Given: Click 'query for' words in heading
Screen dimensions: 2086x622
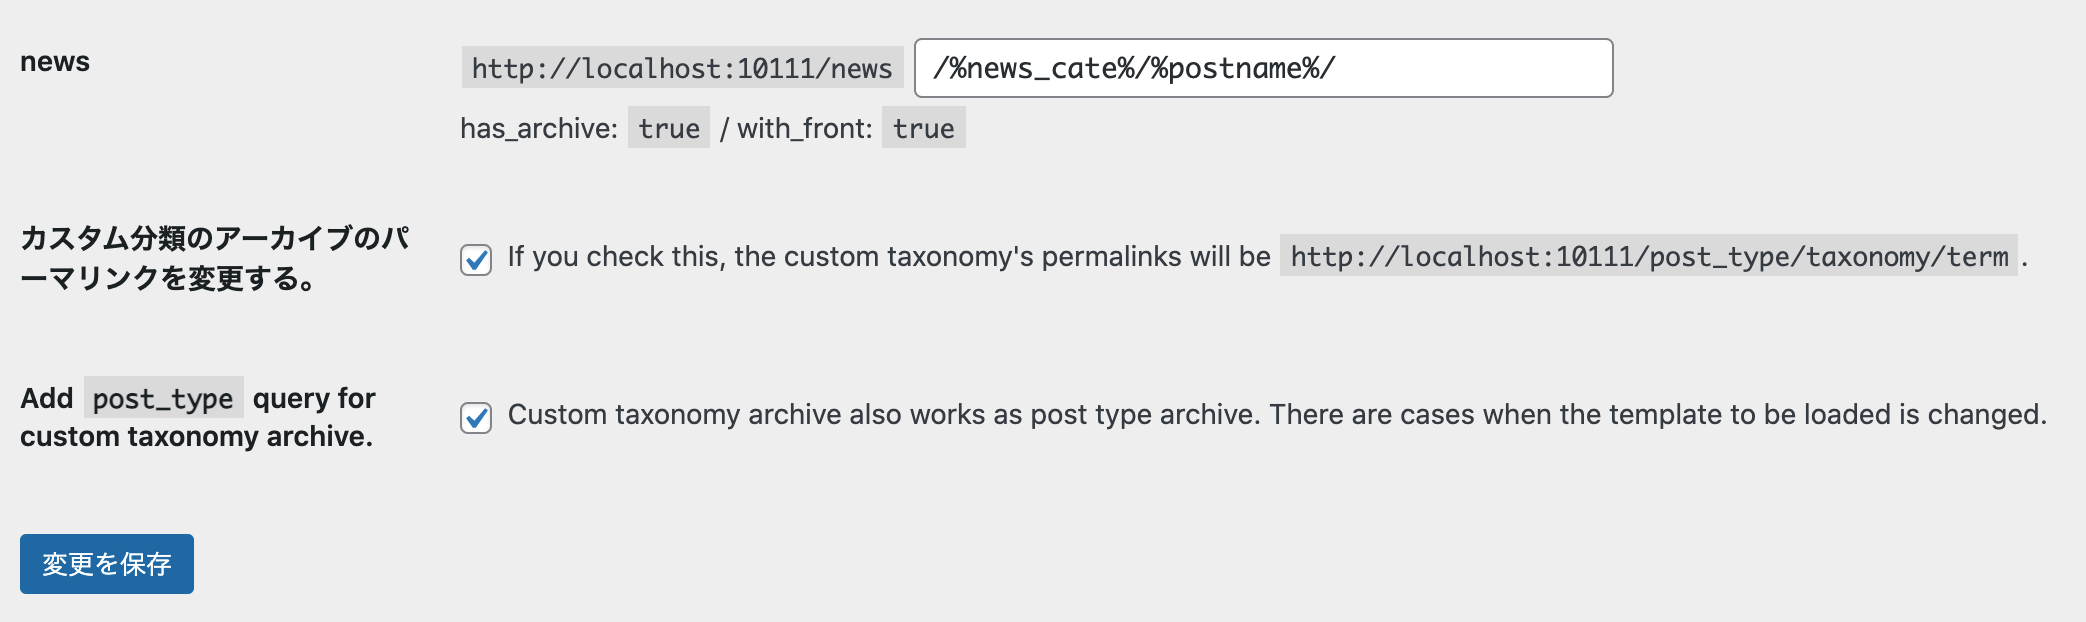Looking at the screenshot, I should pyautogui.click(x=314, y=399).
